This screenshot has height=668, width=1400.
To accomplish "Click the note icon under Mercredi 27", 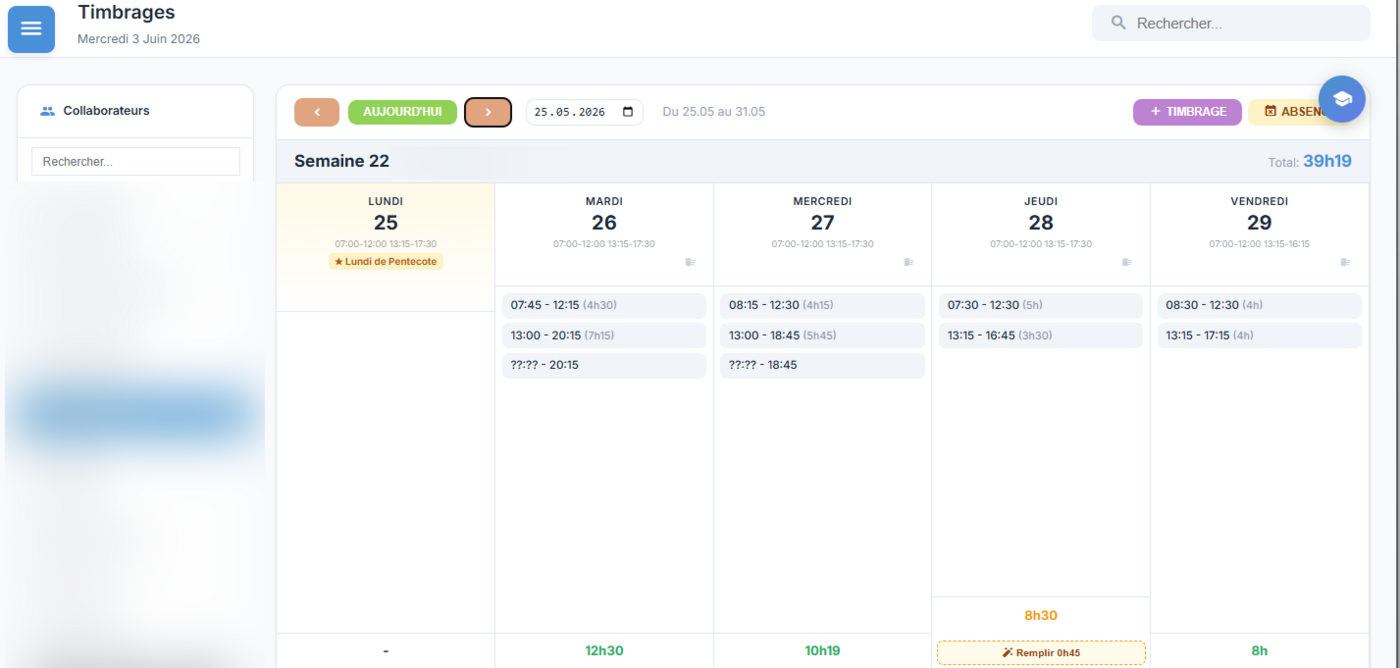I will [909, 262].
